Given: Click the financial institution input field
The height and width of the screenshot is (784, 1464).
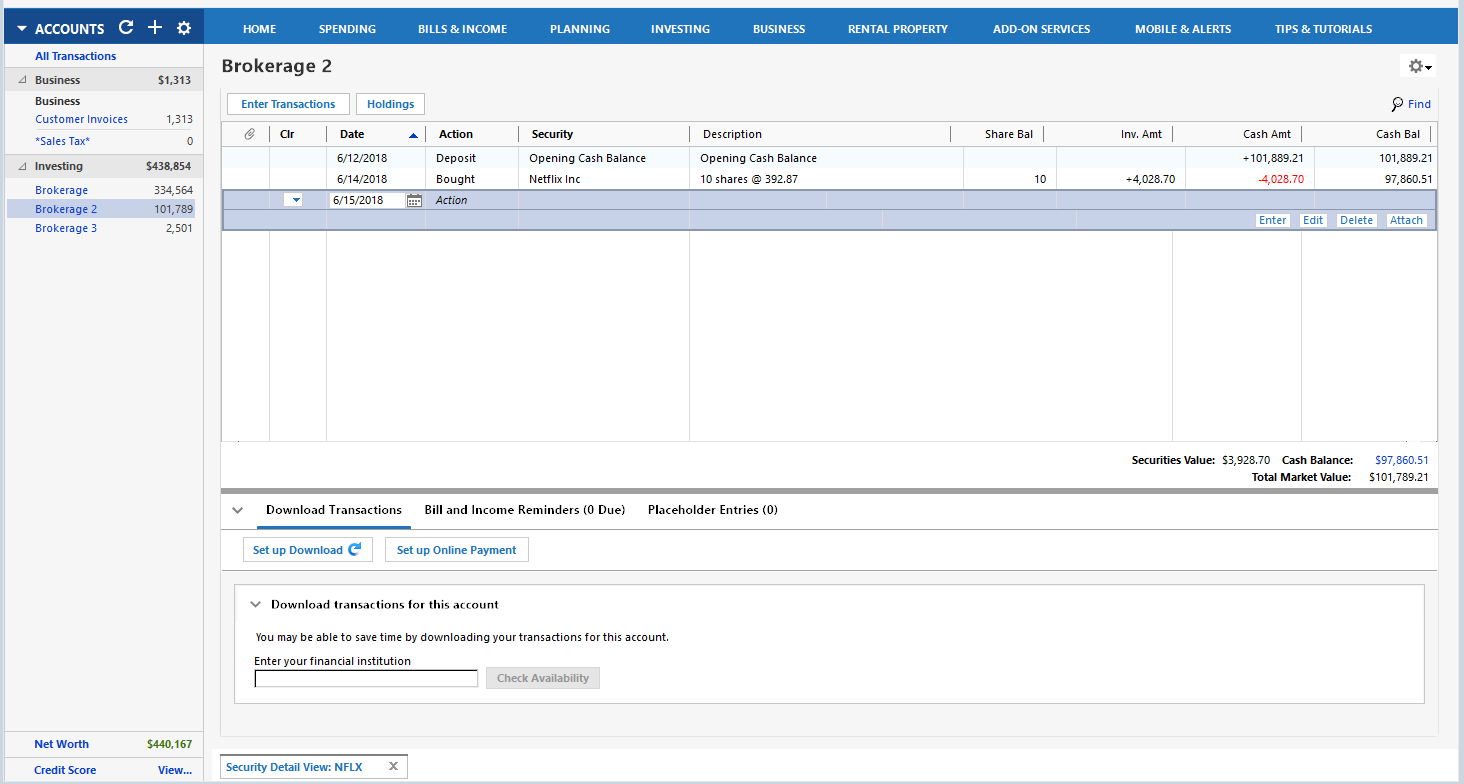Looking at the screenshot, I should [x=366, y=679].
